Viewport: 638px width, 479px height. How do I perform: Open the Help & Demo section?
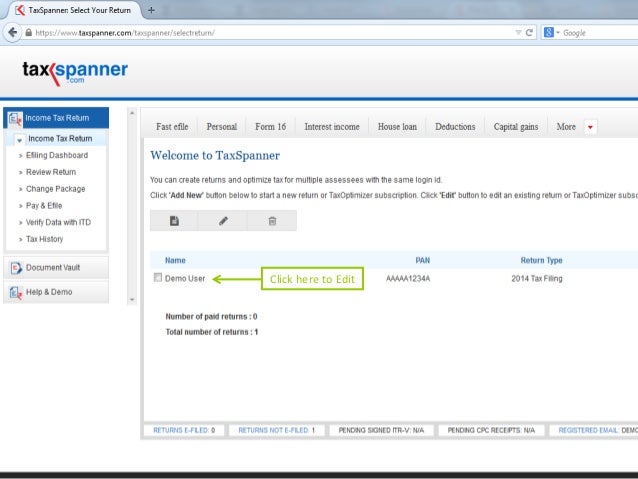[x=56, y=292]
